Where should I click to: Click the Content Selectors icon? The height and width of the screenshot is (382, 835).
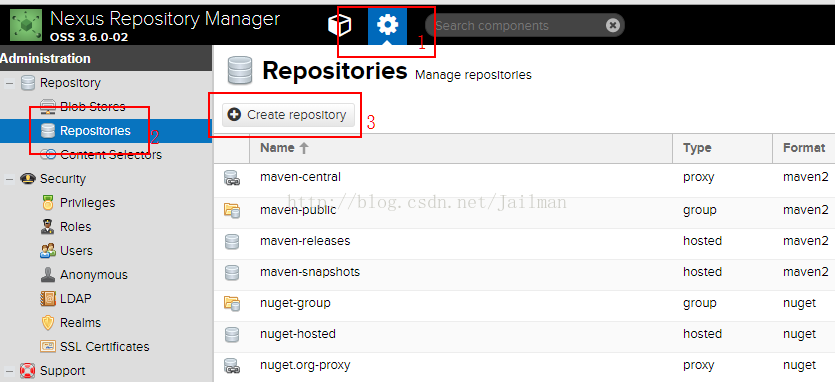point(48,155)
